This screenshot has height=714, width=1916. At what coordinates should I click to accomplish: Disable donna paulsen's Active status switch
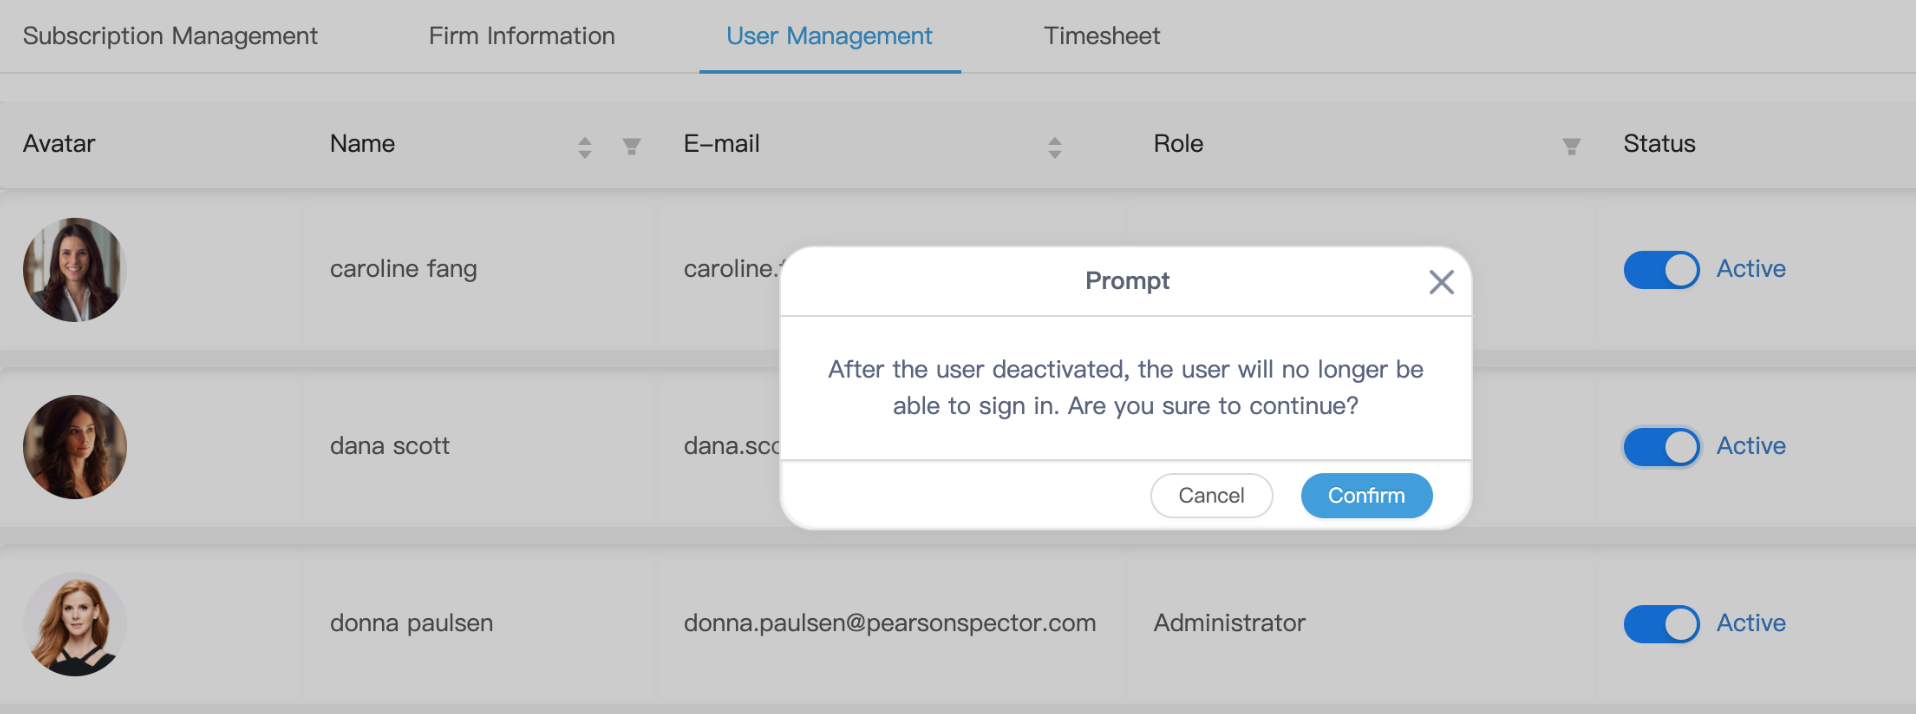pyautogui.click(x=1661, y=624)
